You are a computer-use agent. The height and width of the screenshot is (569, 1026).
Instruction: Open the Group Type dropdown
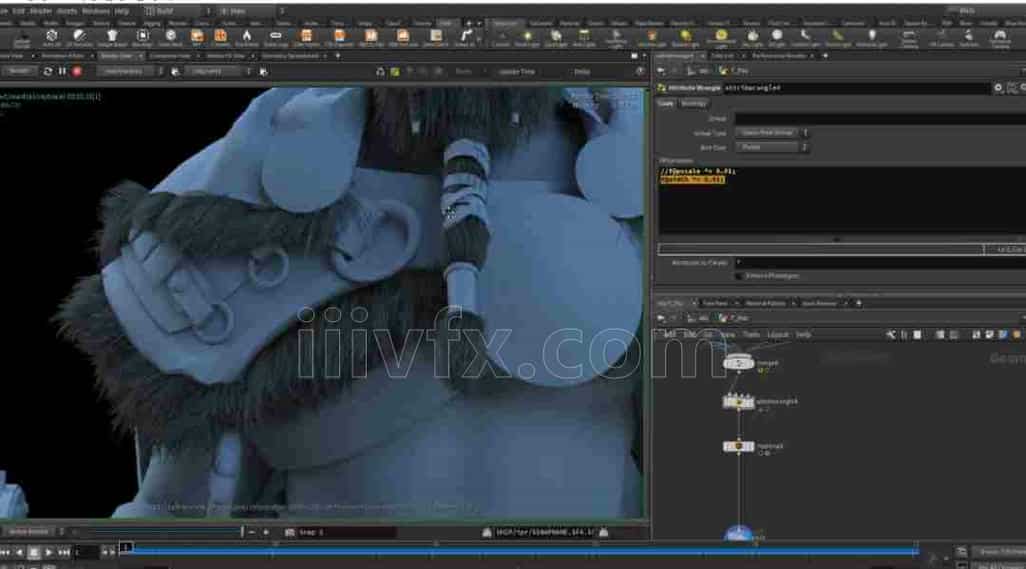tap(771, 133)
